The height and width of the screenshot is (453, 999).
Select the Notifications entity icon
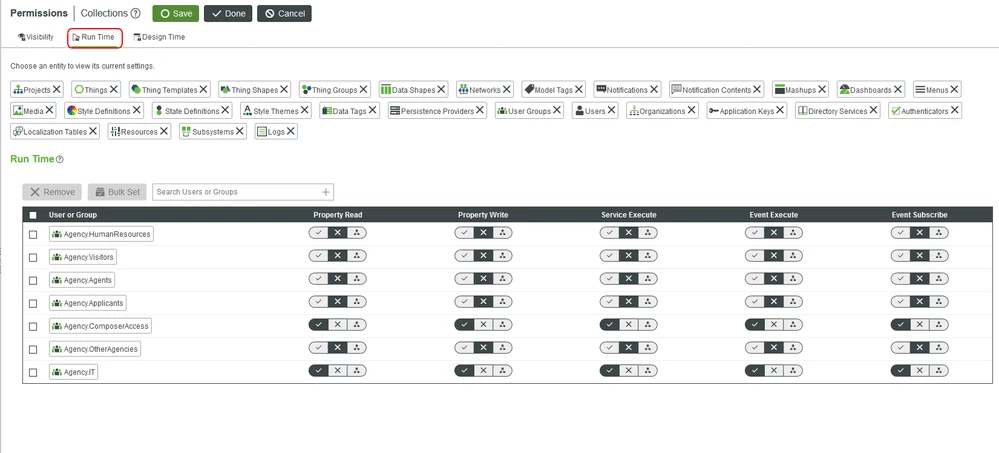pyautogui.click(x=601, y=89)
